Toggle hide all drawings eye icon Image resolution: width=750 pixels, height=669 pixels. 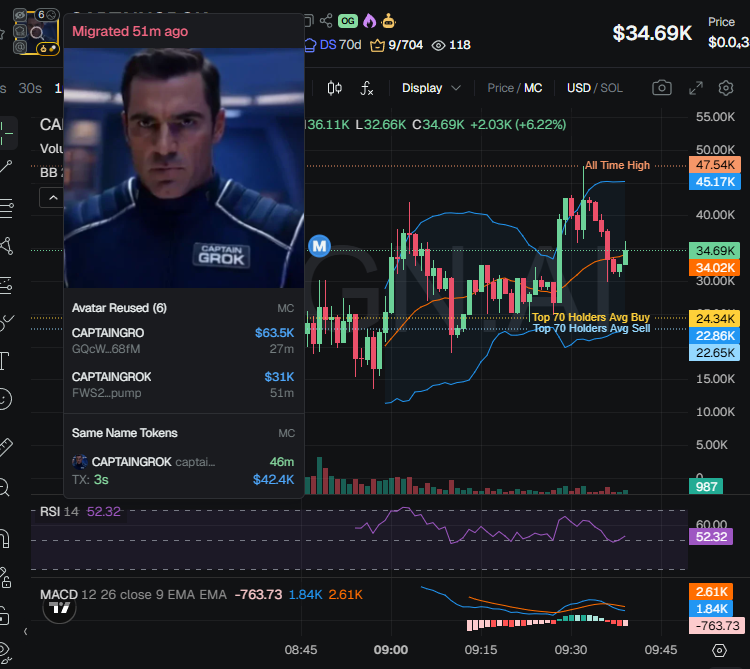pos(4,653)
